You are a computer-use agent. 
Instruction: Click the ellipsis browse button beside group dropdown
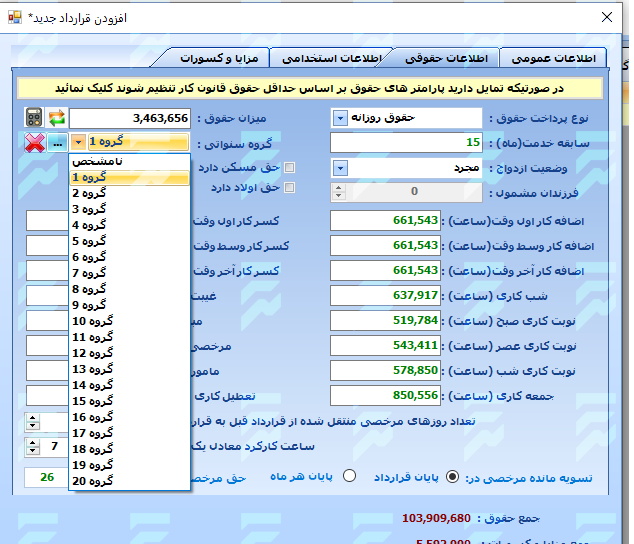57,142
